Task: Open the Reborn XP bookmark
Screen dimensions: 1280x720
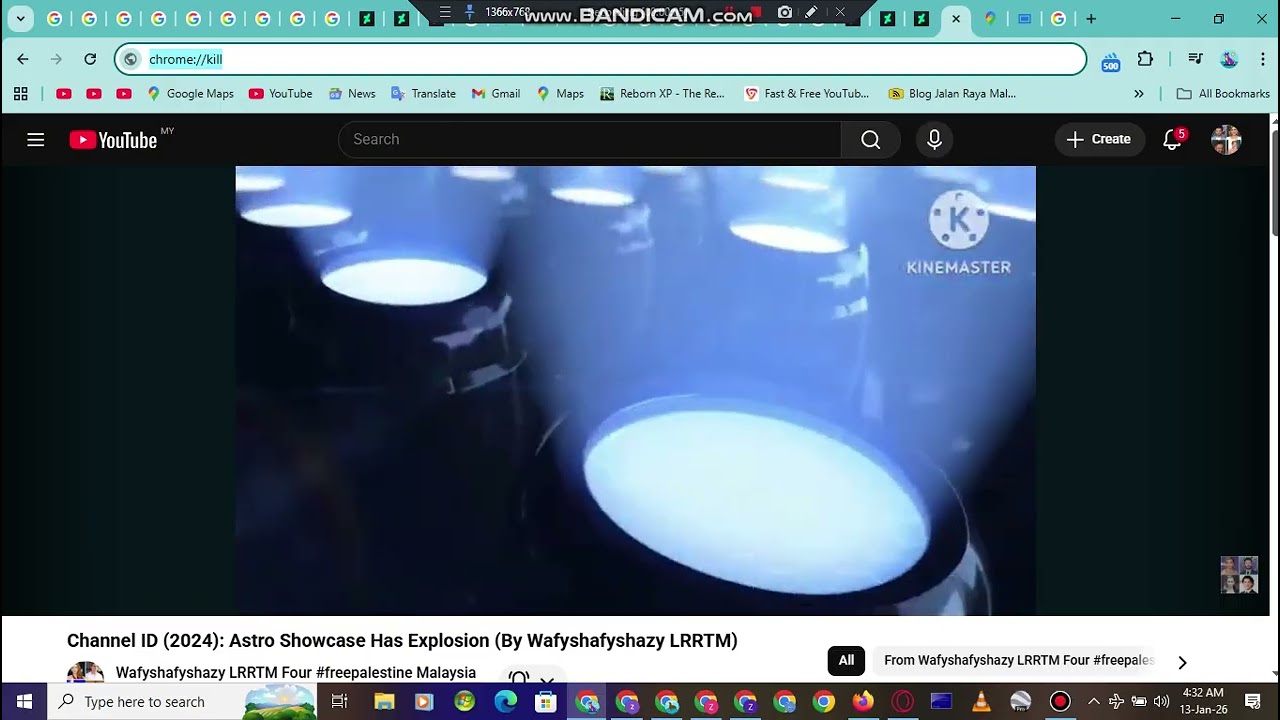Action: [662, 93]
